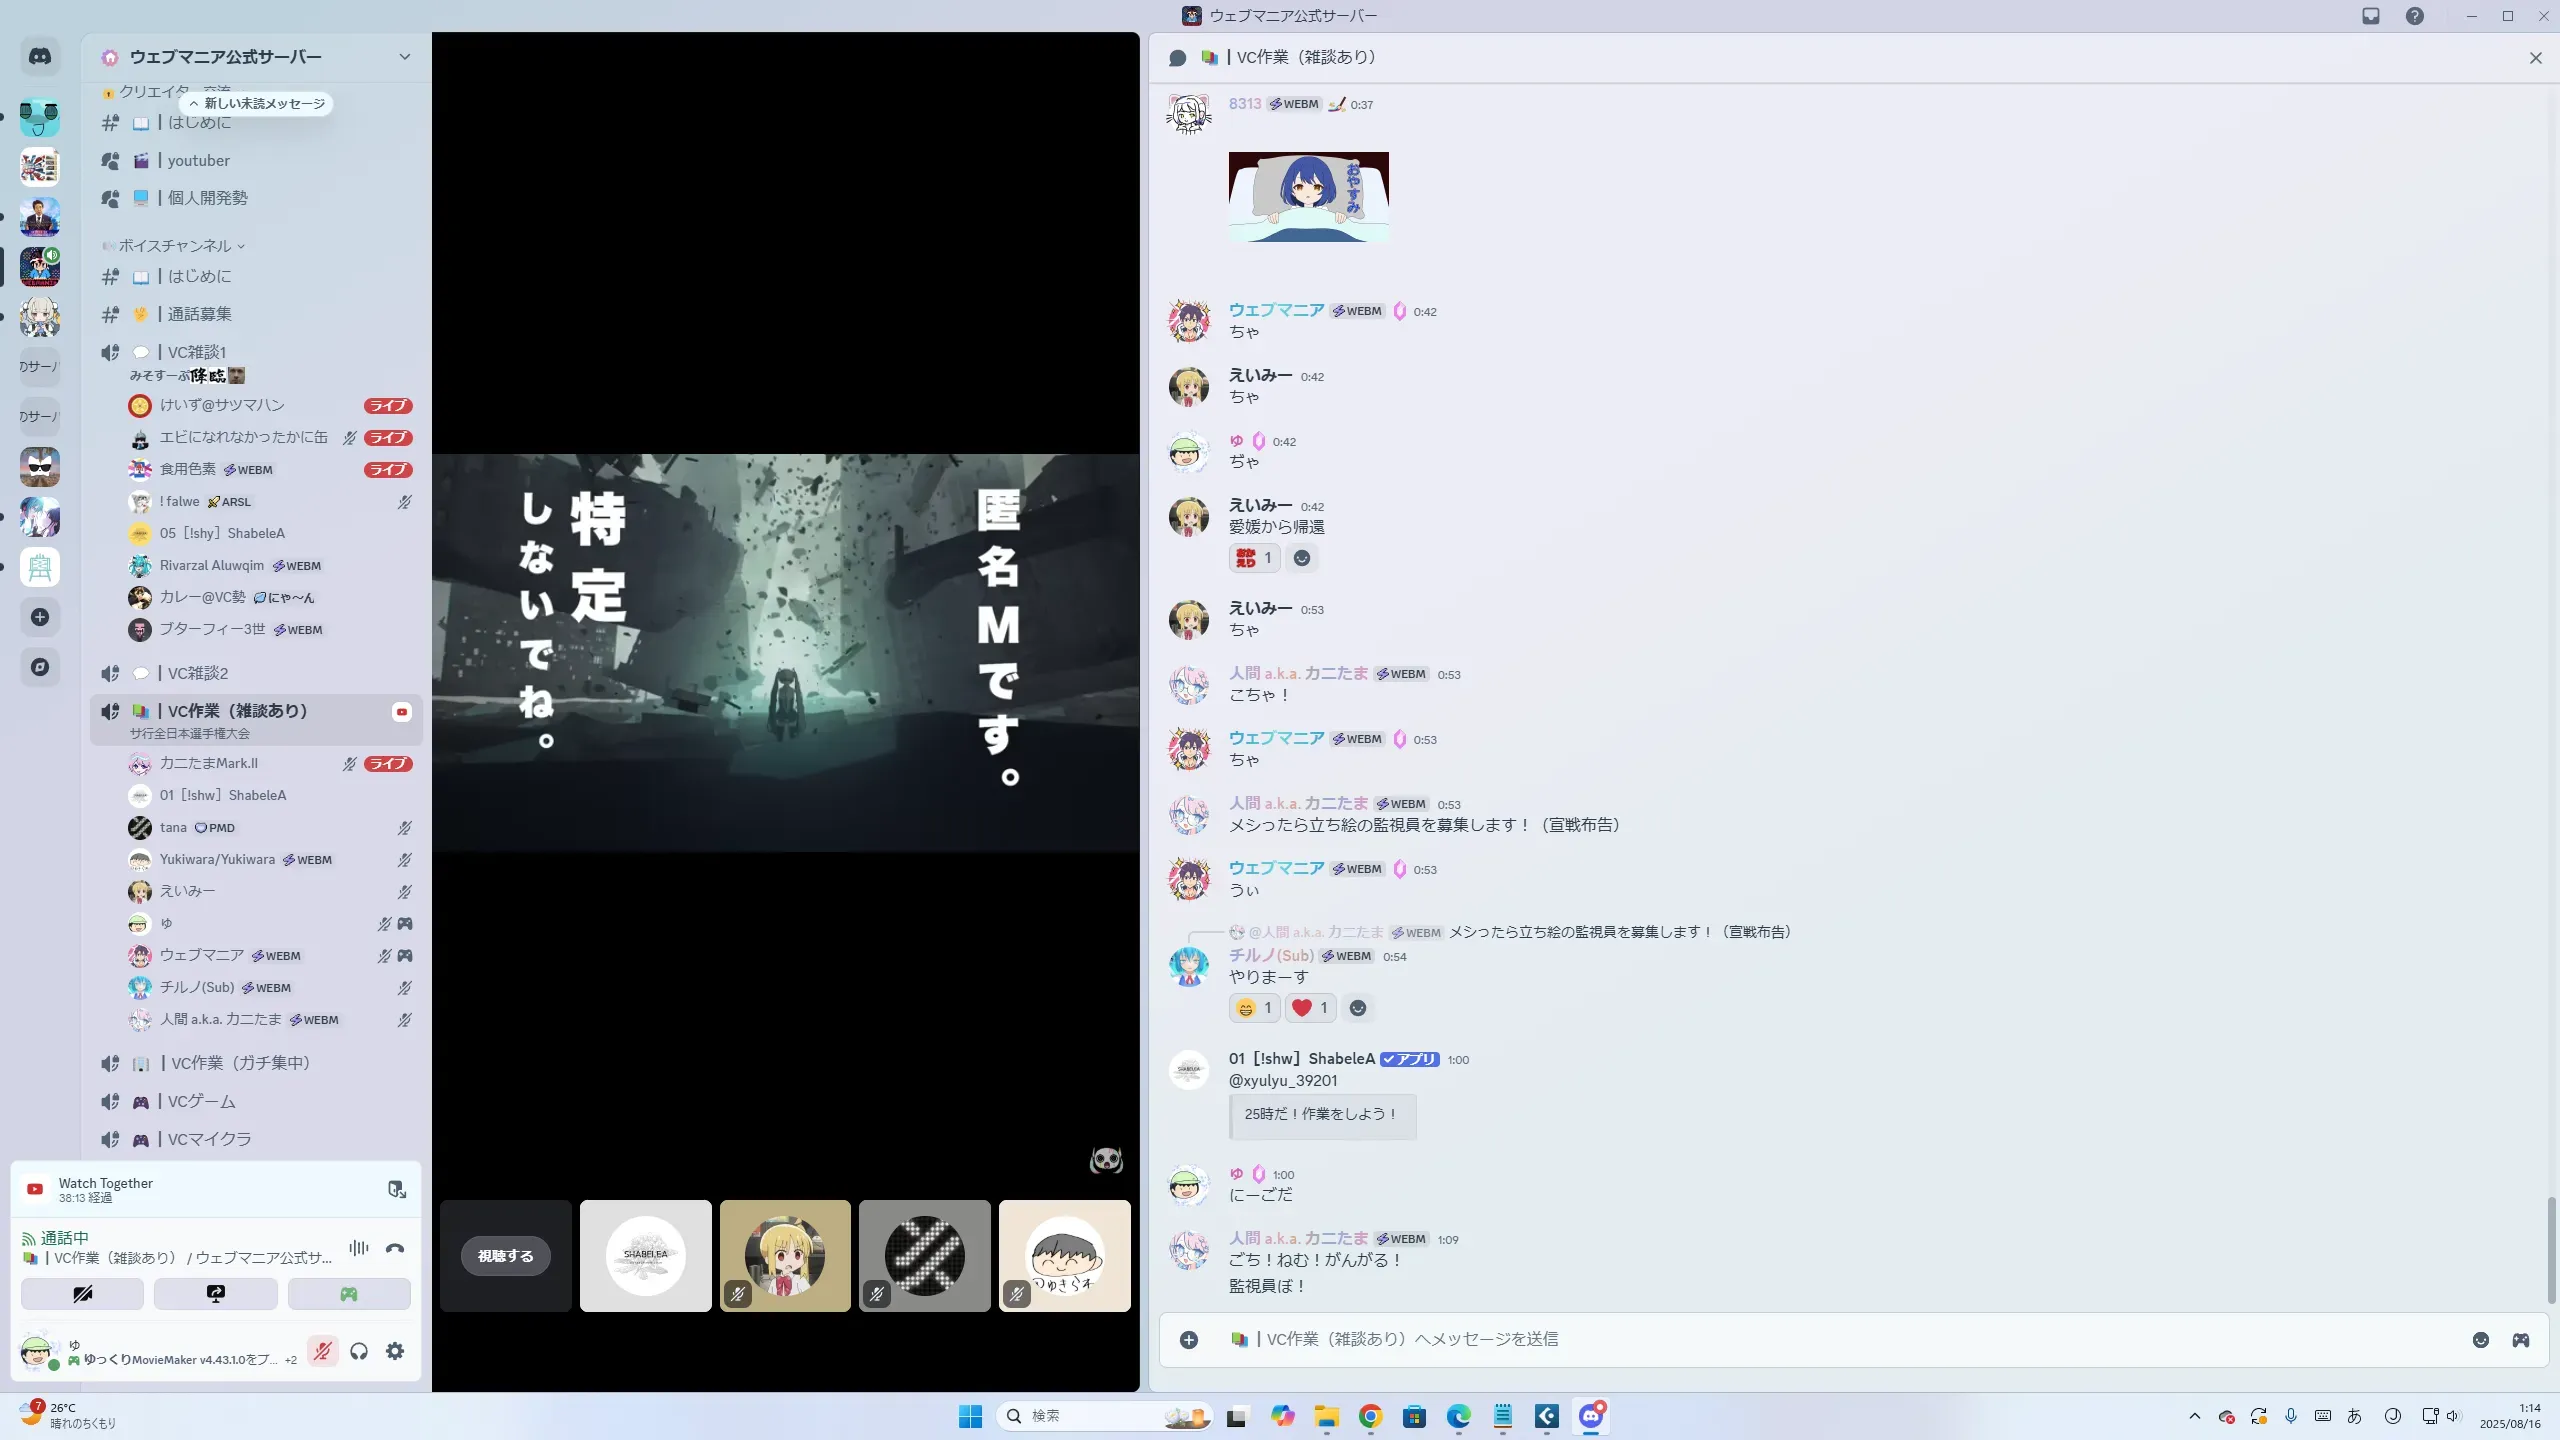Click add a server plus icon
The width and height of the screenshot is (2560, 1440).
[x=40, y=617]
